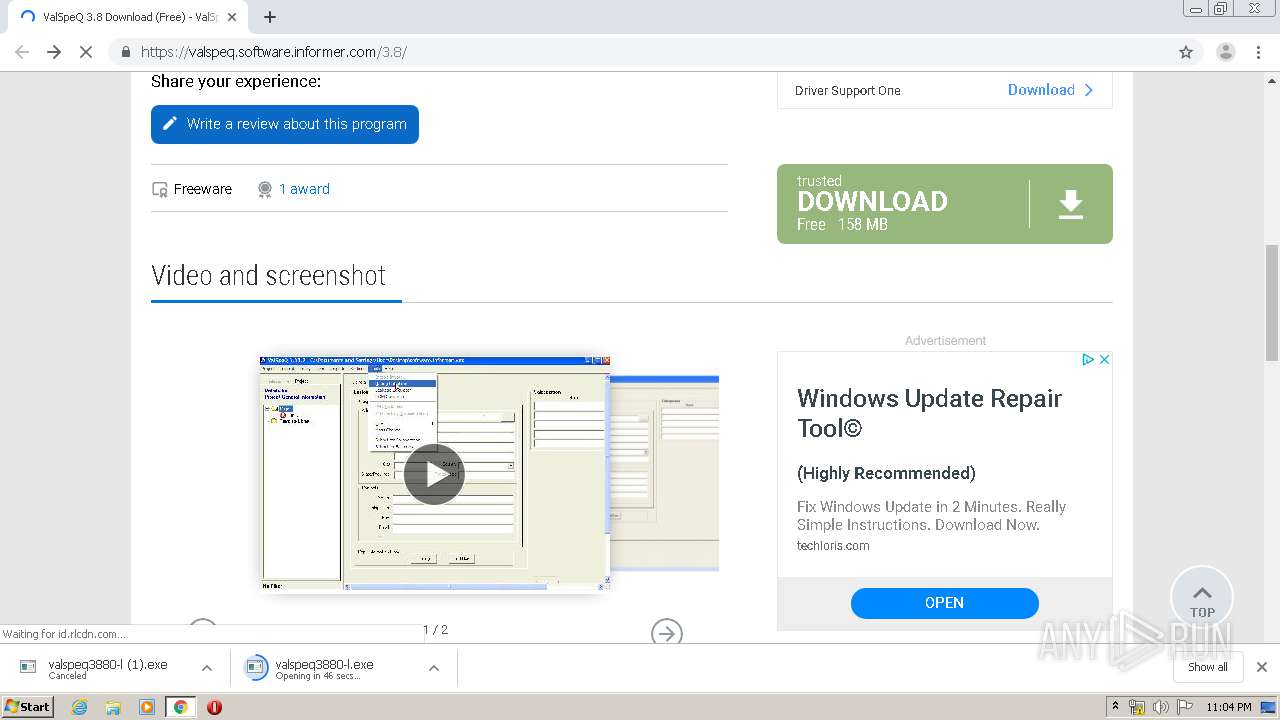Screen dimensions: 1280x720
Task: Click the address bar URL
Action: click(274, 52)
